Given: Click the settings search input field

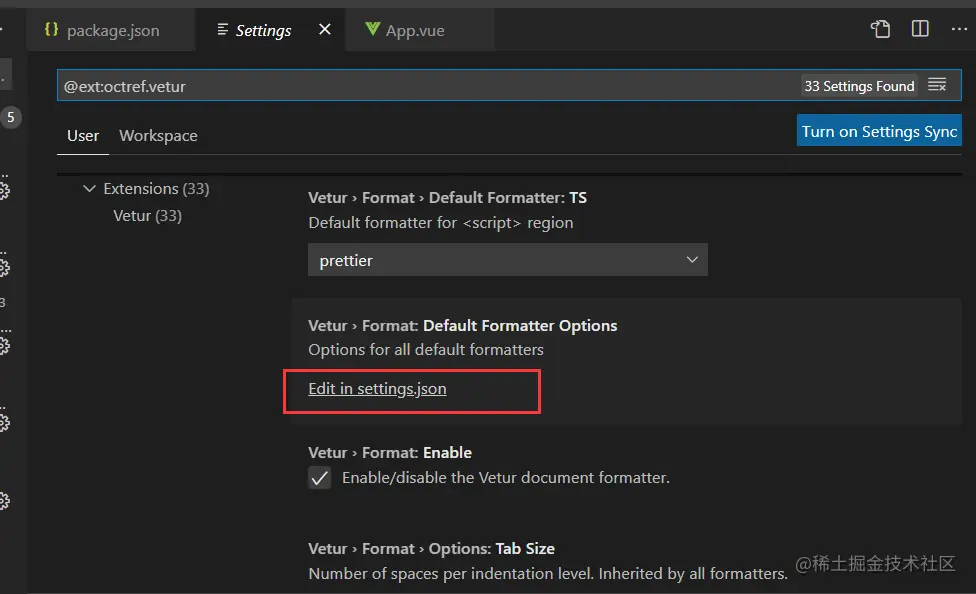Looking at the screenshot, I should 420,86.
